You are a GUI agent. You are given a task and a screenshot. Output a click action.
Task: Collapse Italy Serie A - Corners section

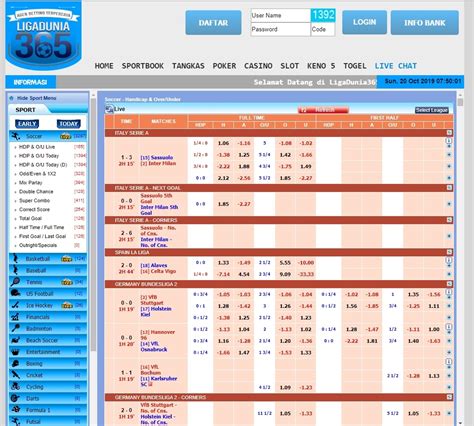[x=449, y=220]
